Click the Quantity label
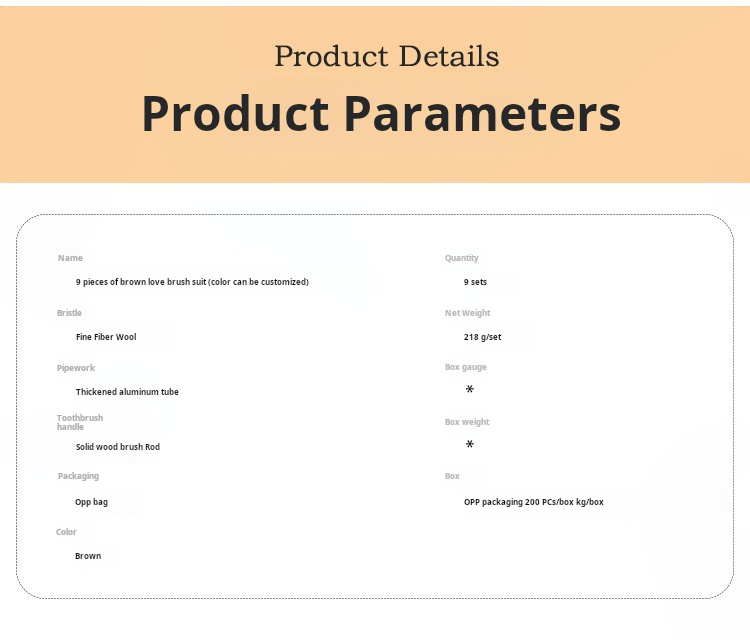Image resolution: width=750 pixels, height=640 pixels. (x=462, y=258)
